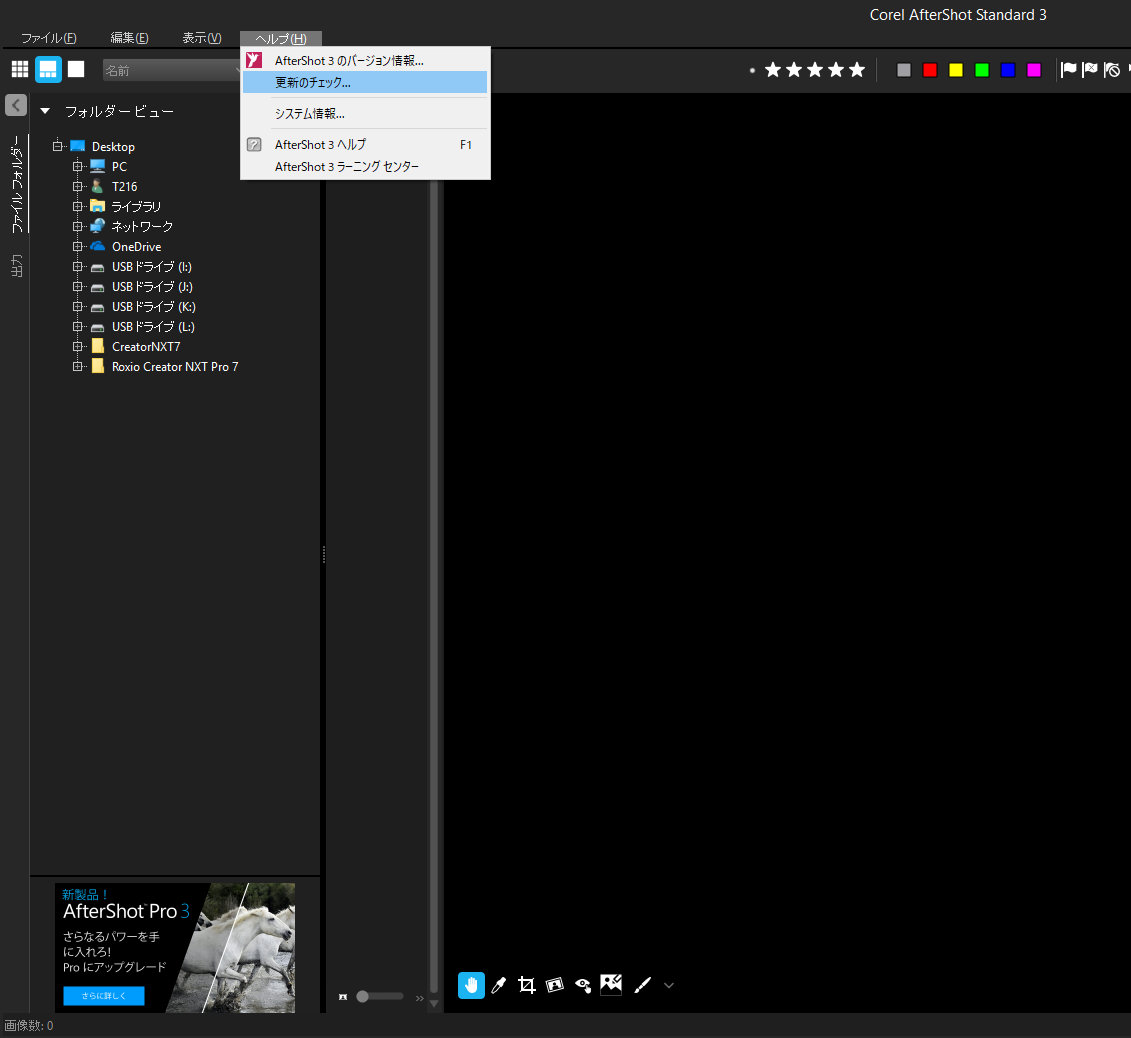This screenshot has width=1131, height=1038.
Task: Open the image watermark edit tool
Action: click(611, 984)
